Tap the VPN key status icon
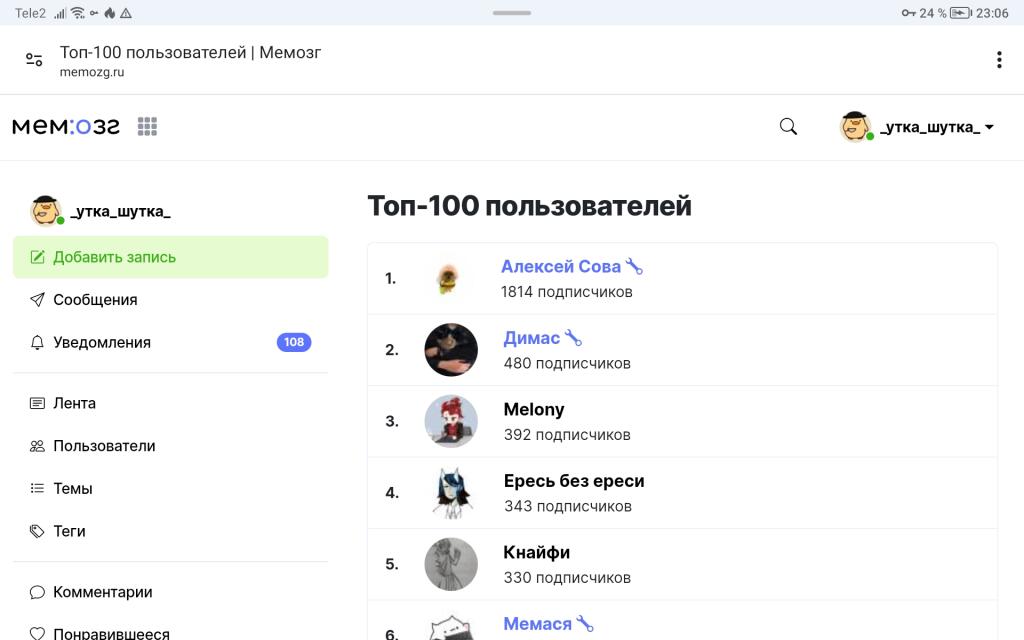 click(x=908, y=13)
